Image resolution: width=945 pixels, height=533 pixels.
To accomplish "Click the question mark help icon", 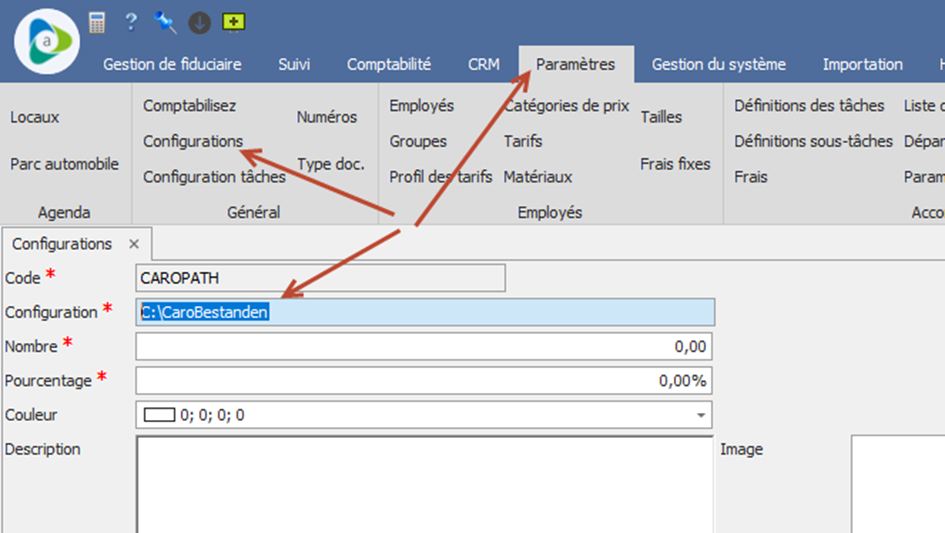I will click(x=131, y=22).
